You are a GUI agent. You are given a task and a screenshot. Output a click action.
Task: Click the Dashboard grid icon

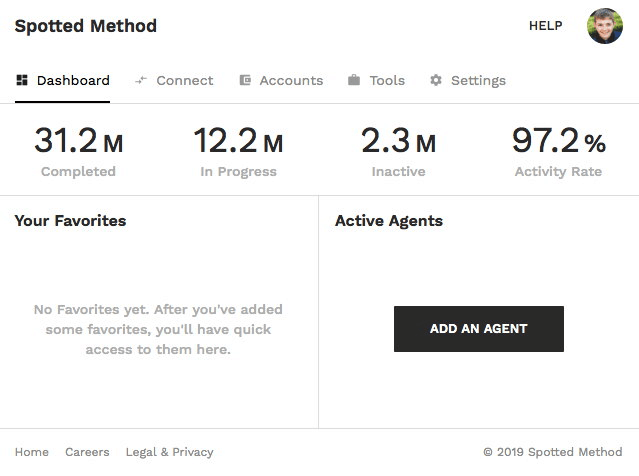point(22,80)
